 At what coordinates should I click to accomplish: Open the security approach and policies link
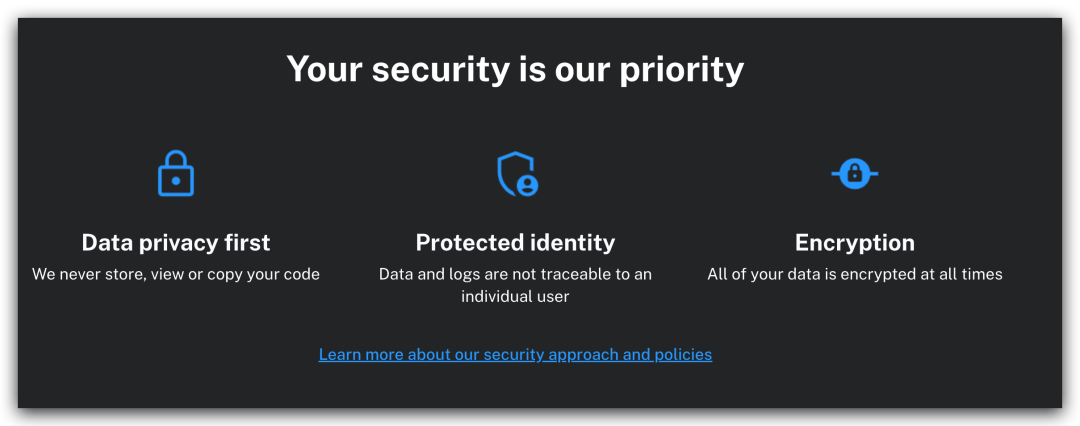515,354
